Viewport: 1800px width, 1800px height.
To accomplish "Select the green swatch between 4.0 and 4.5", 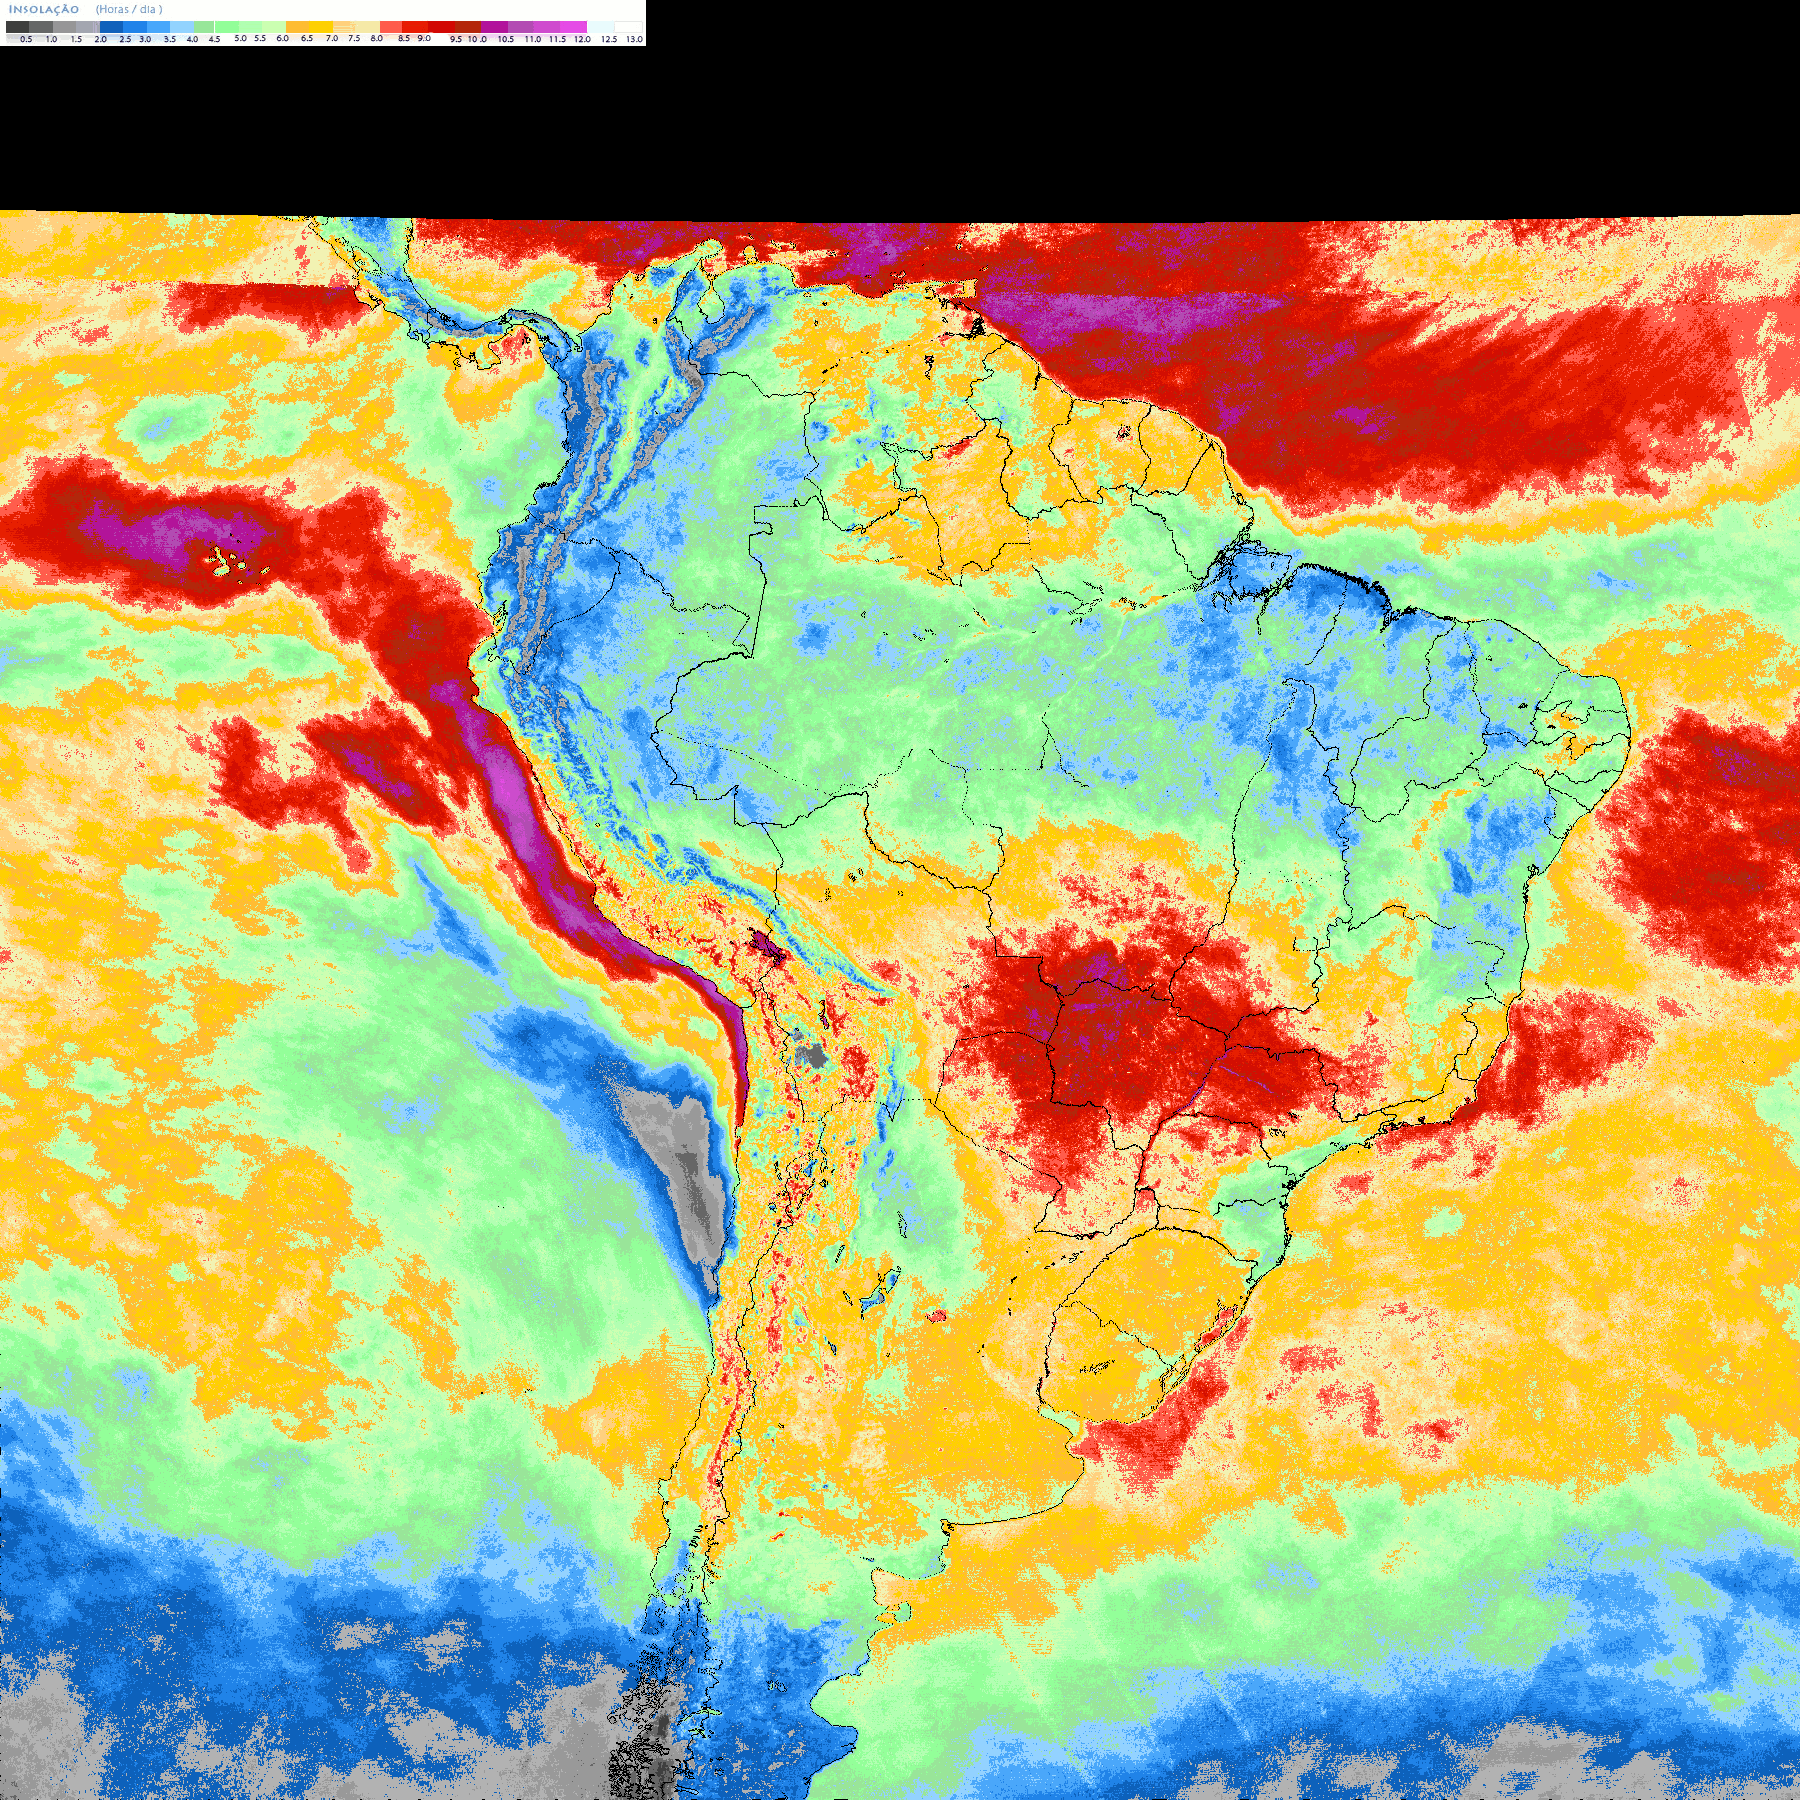I will point(204,27).
